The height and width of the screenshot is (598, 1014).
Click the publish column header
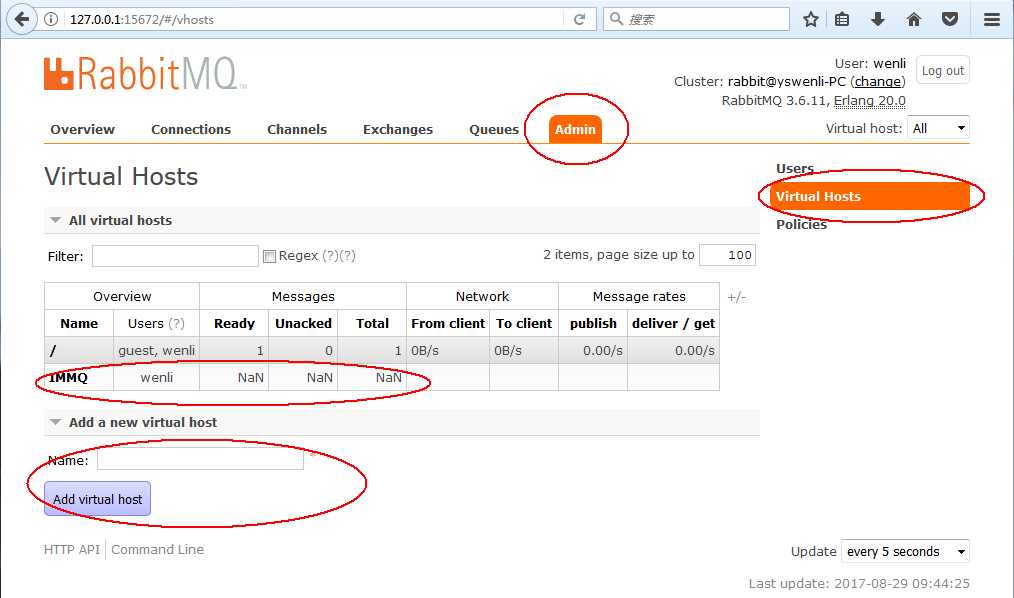tap(593, 323)
